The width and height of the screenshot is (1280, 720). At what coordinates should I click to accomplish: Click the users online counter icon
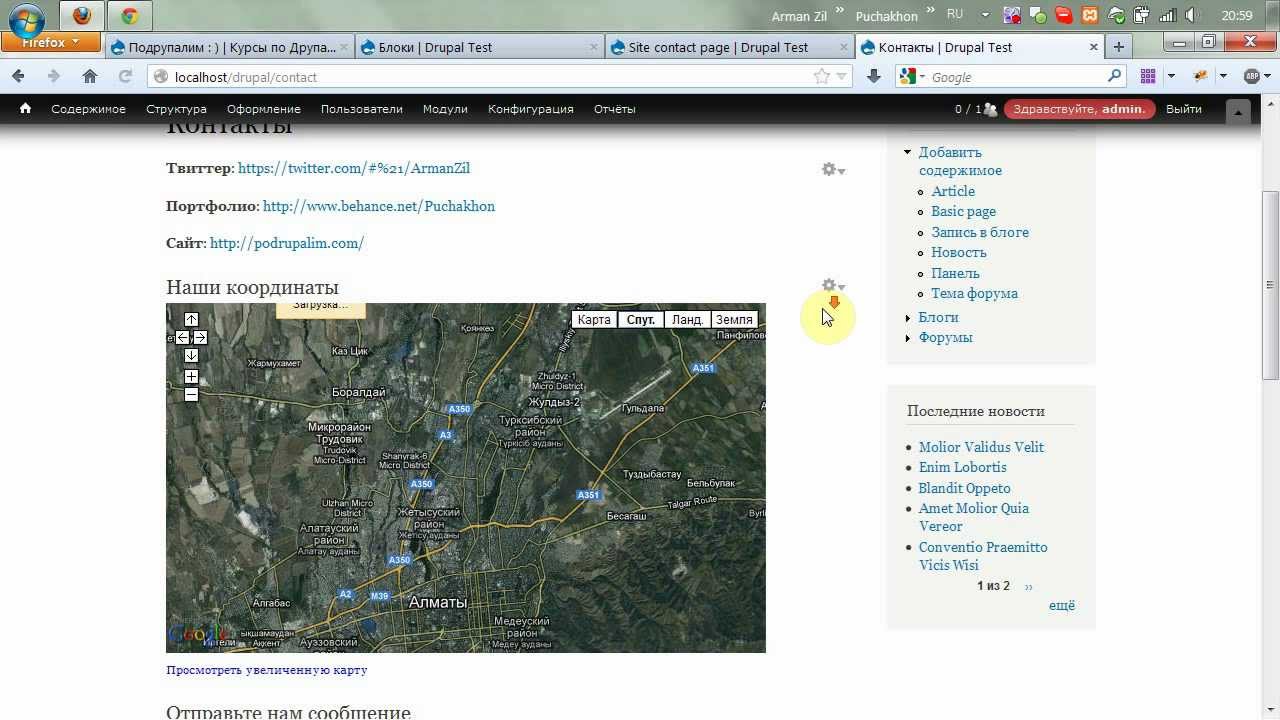click(990, 109)
